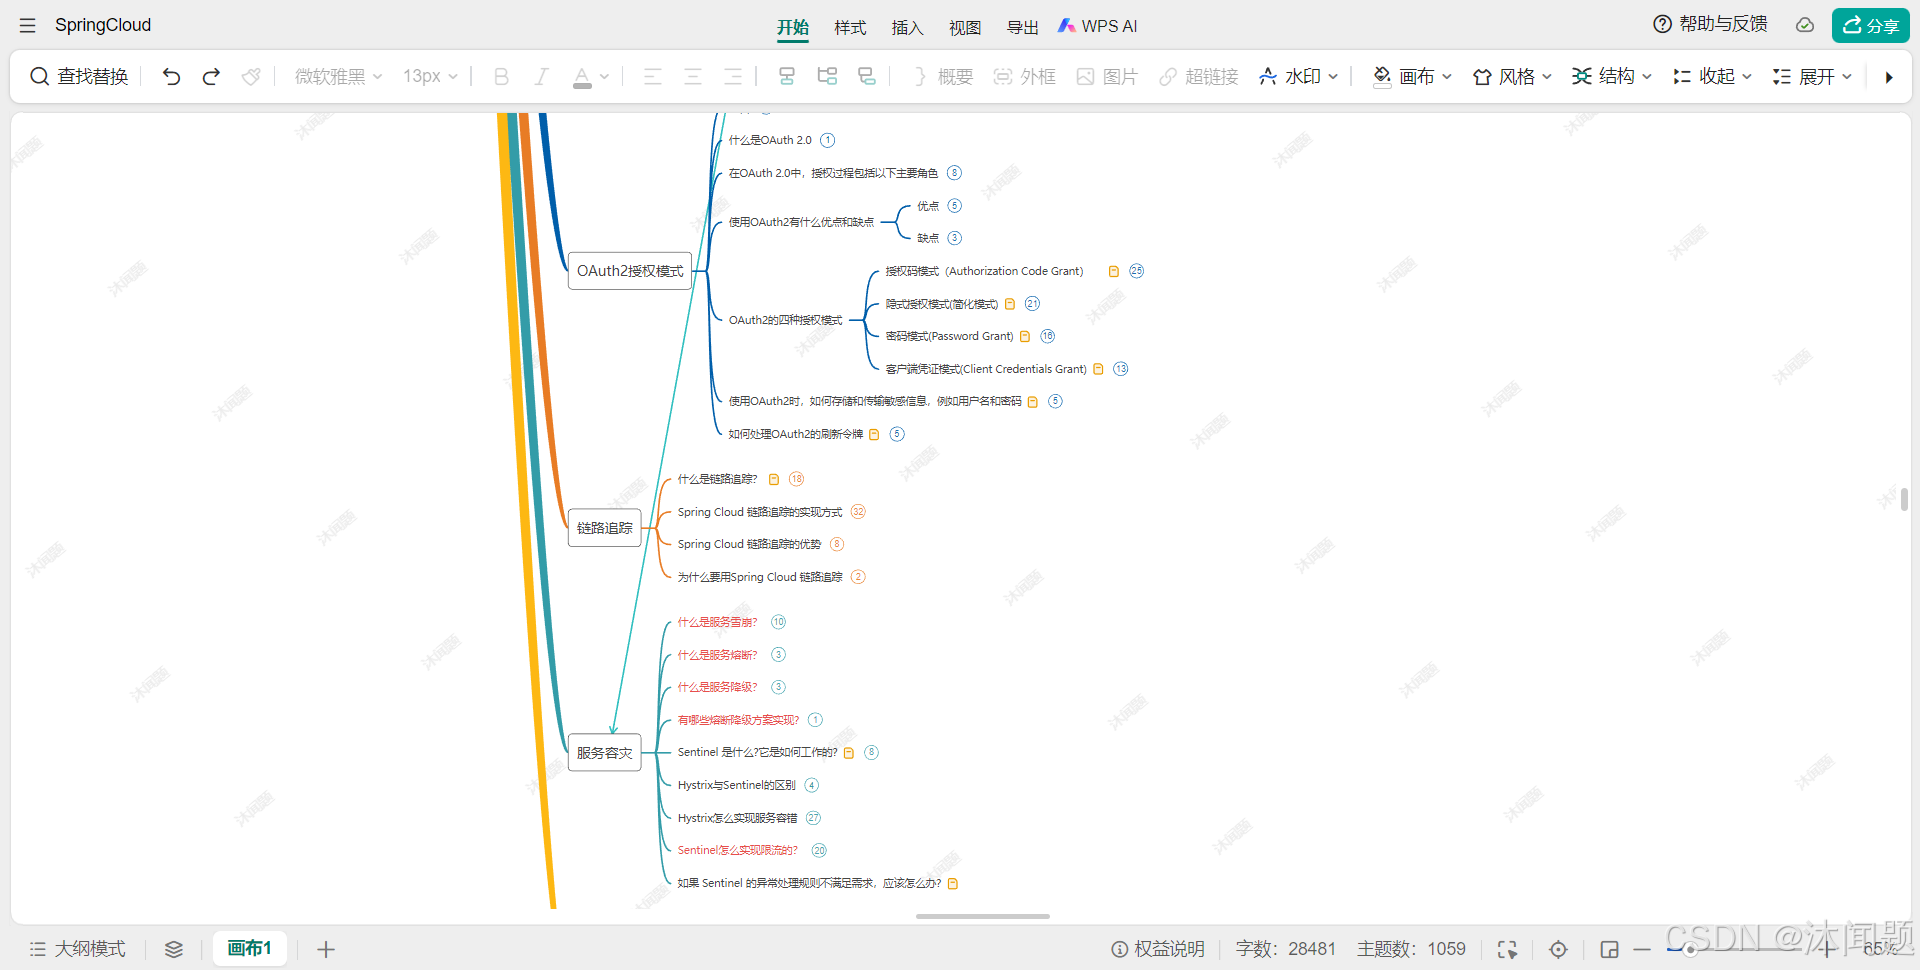Open 帮助与反馈 help and feedback
This screenshot has height=970, width=1920.
pyautogui.click(x=1710, y=24)
